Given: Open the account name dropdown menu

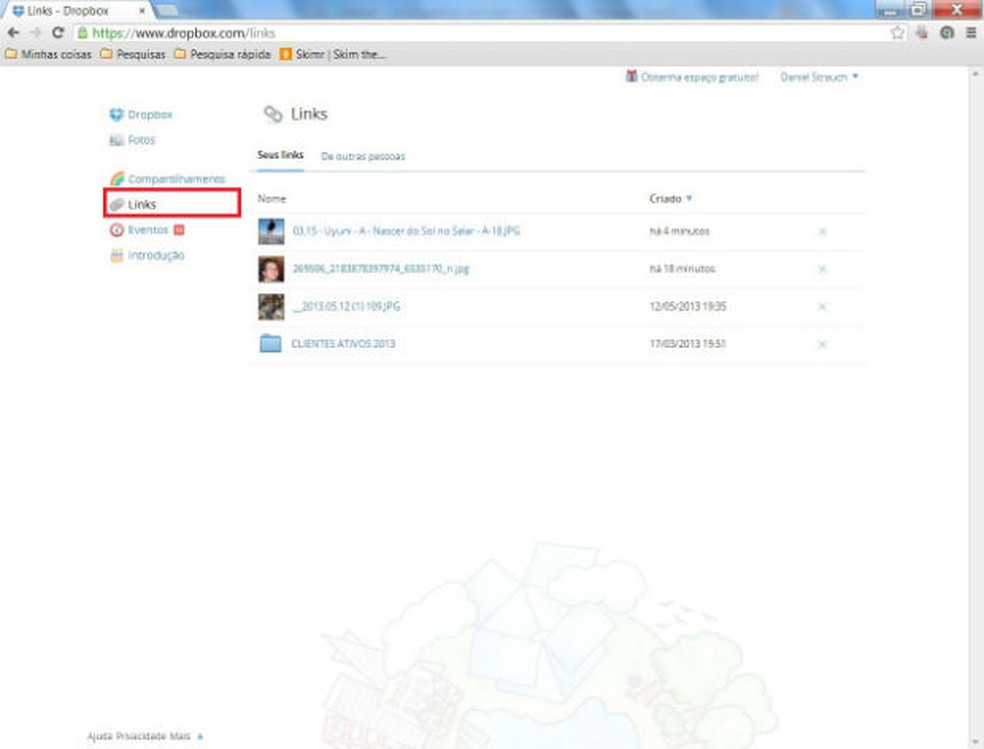Looking at the screenshot, I should tap(818, 77).
